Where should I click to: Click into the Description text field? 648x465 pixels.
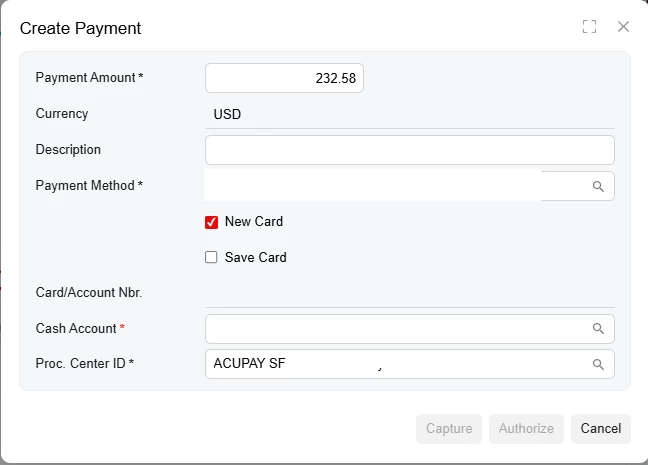pyautogui.click(x=409, y=150)
